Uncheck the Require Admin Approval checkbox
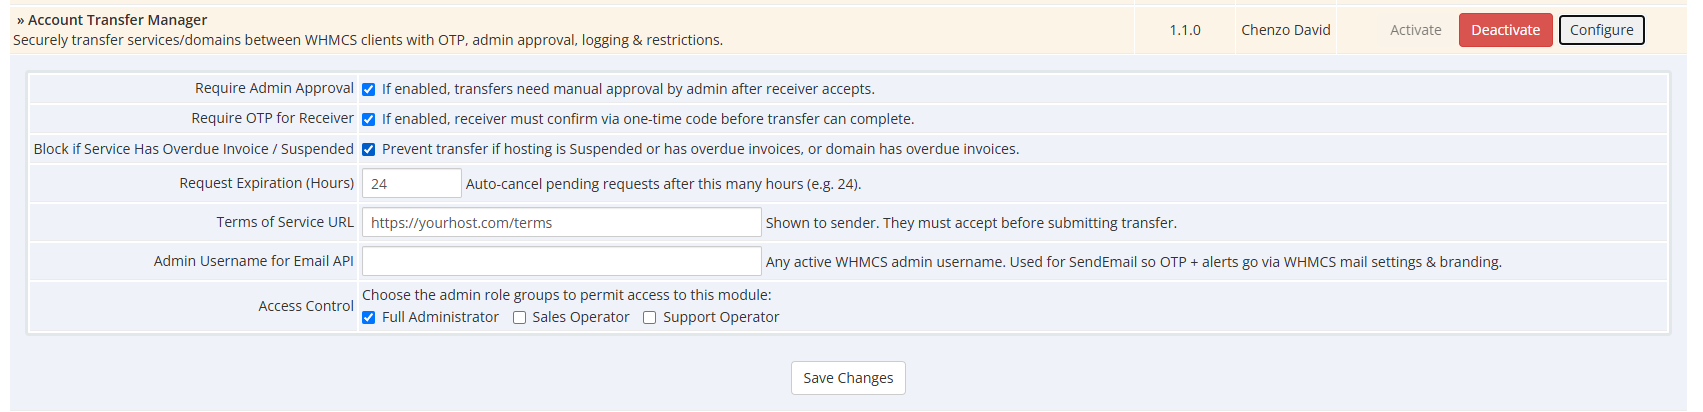Viewport: 1703px width, 412px height. point(369,89)
